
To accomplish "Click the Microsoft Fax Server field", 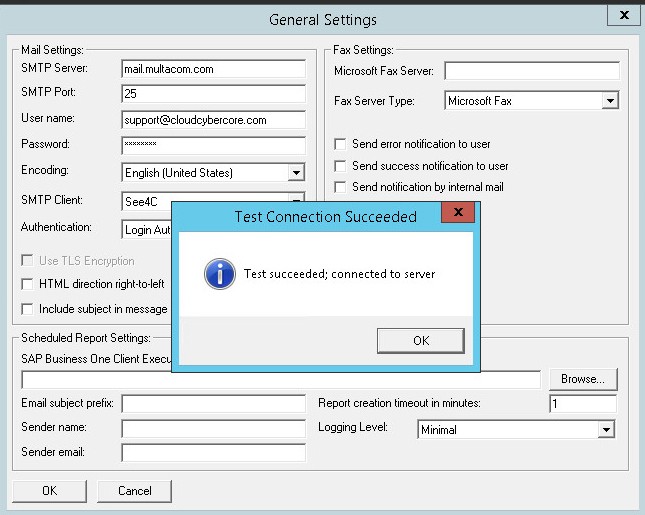I will 531,71.
